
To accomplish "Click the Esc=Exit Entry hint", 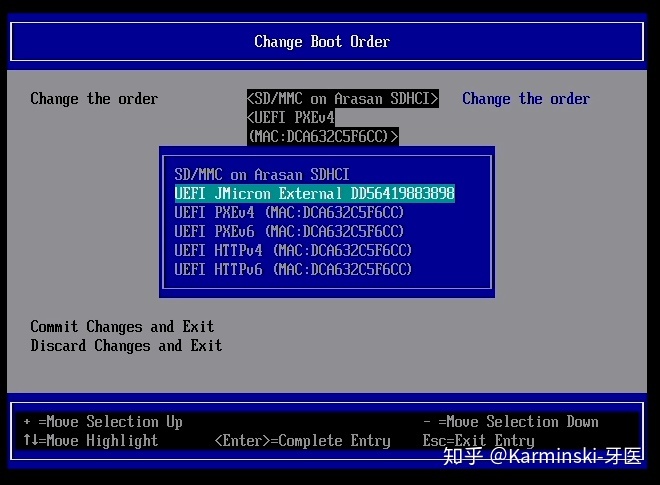I will click(x=479, y=441).
